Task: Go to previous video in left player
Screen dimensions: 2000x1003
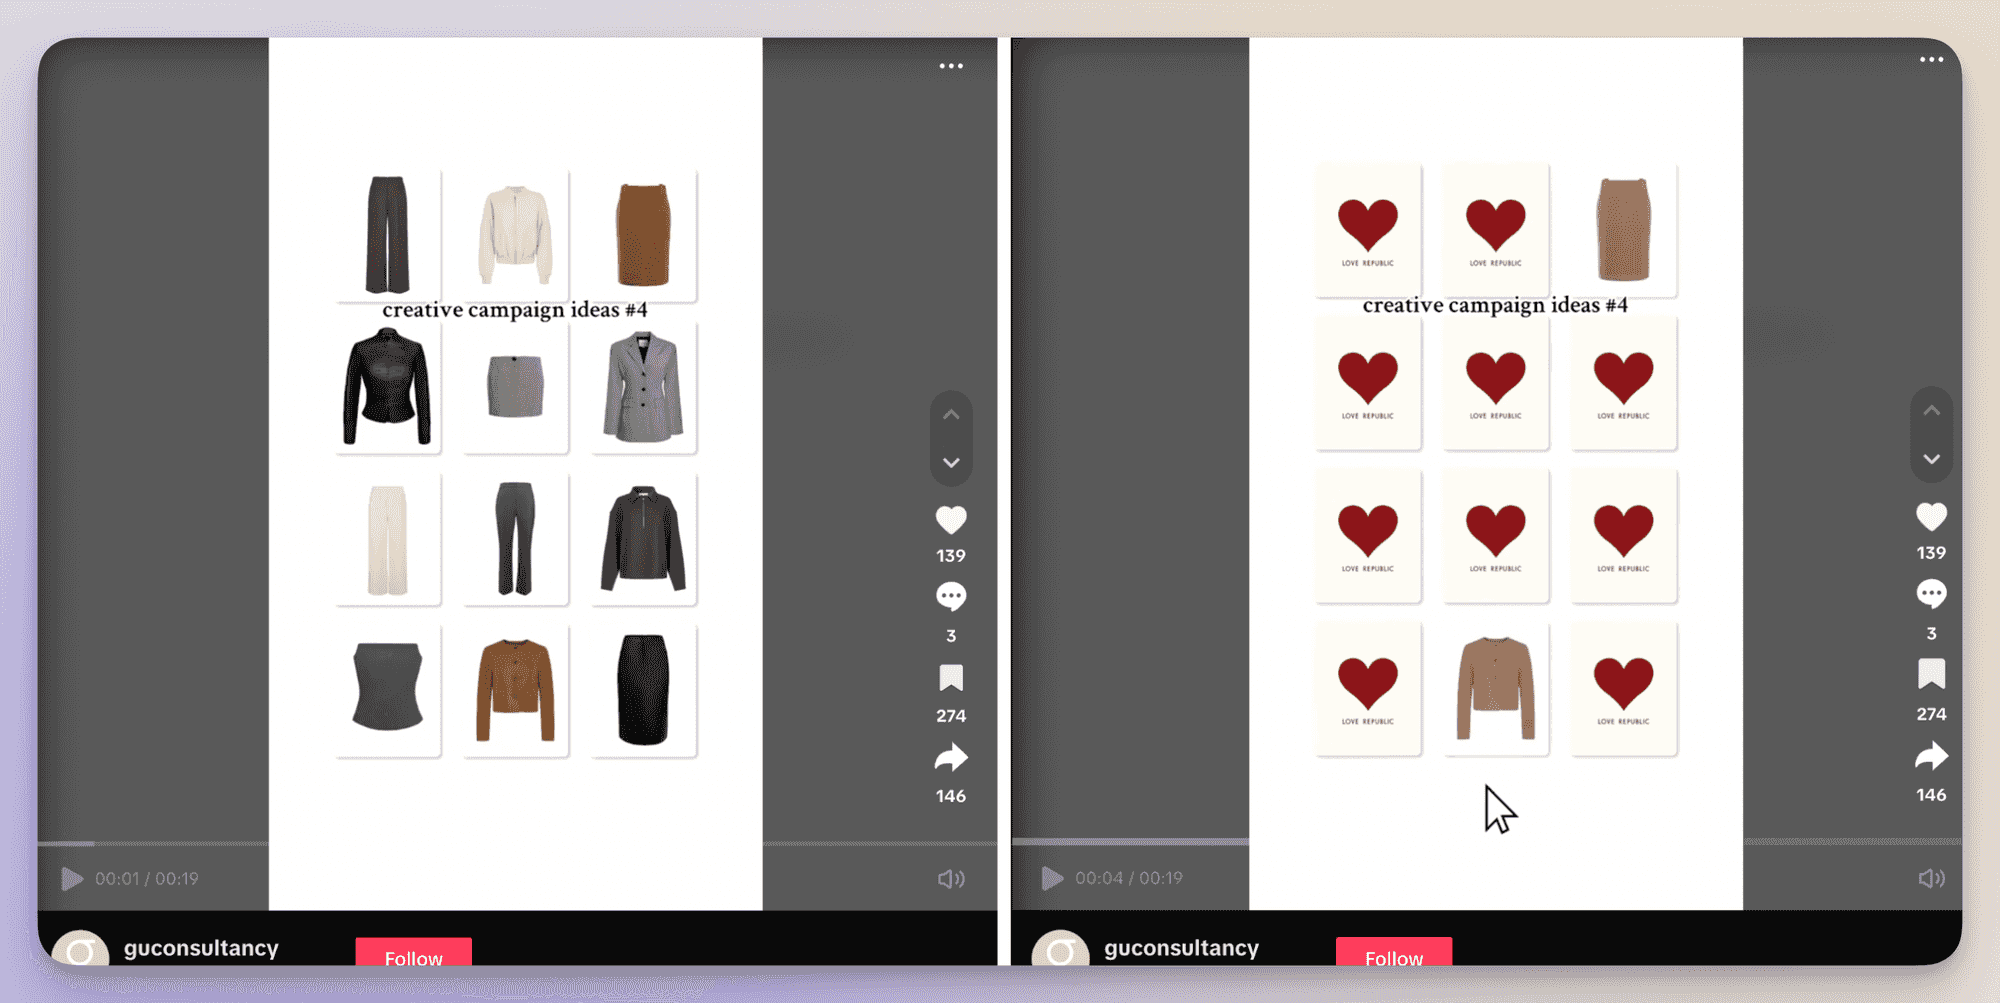Action: [951, 414]
